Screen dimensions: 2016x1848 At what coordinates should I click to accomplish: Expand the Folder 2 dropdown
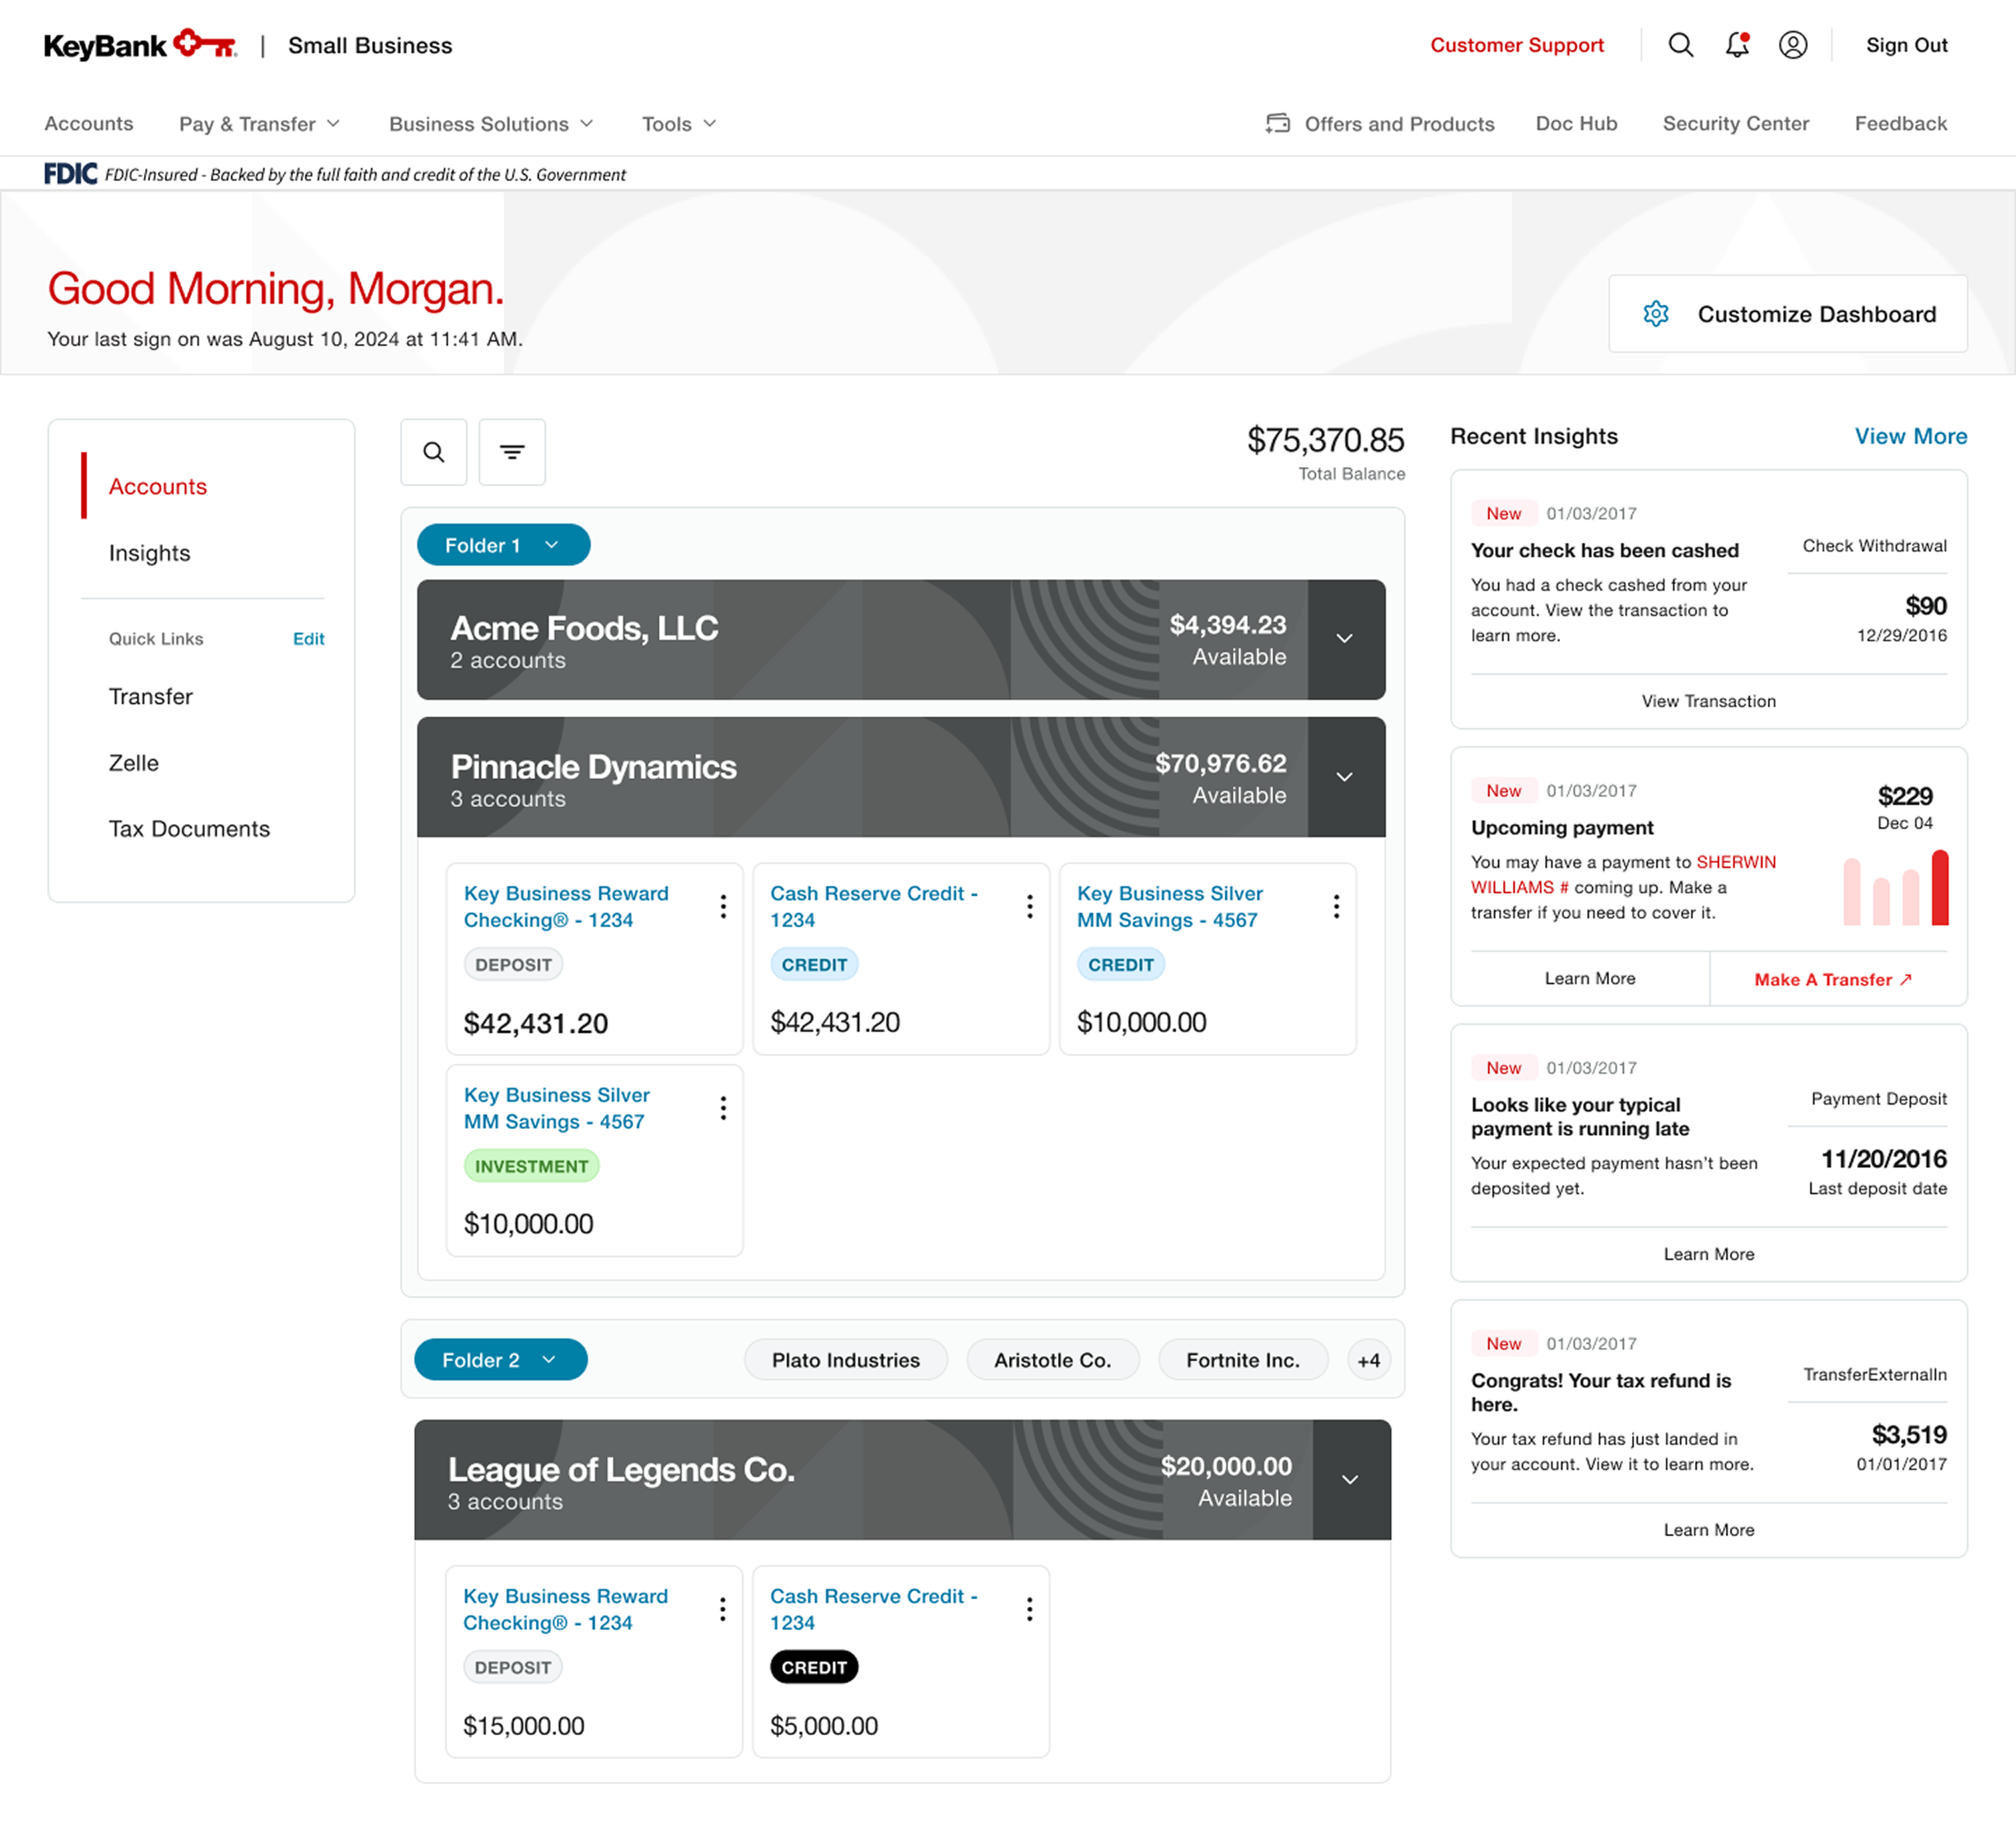pyautogui.click(x=501, y=1360)
